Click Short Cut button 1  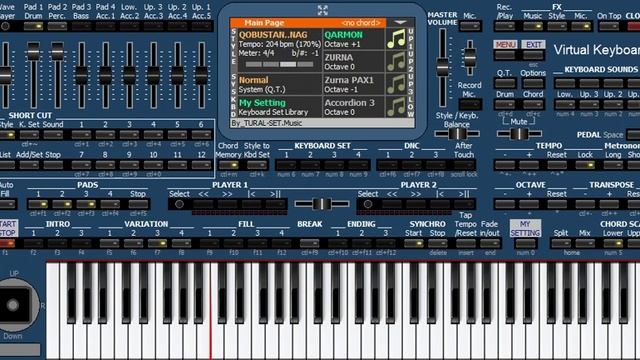pos(81,134)
